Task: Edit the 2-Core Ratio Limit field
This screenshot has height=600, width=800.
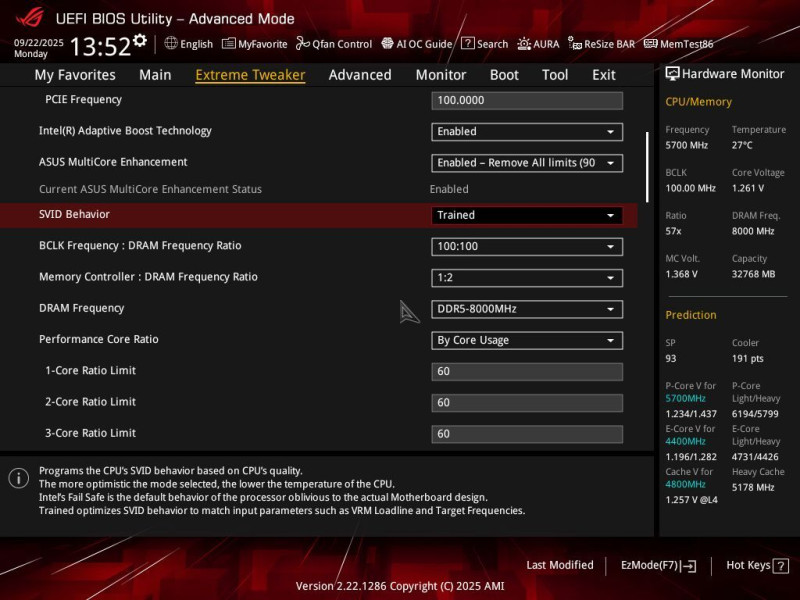Action: [527, 403]
